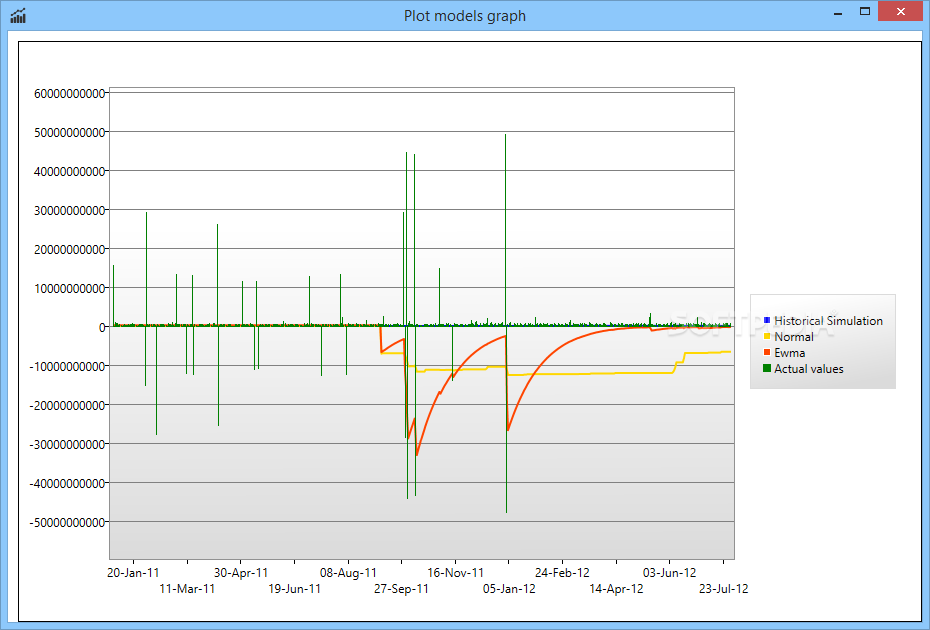Click the 30000000000 y-axis label
This screenshot has width=930, height=630.
coord(70,211)
